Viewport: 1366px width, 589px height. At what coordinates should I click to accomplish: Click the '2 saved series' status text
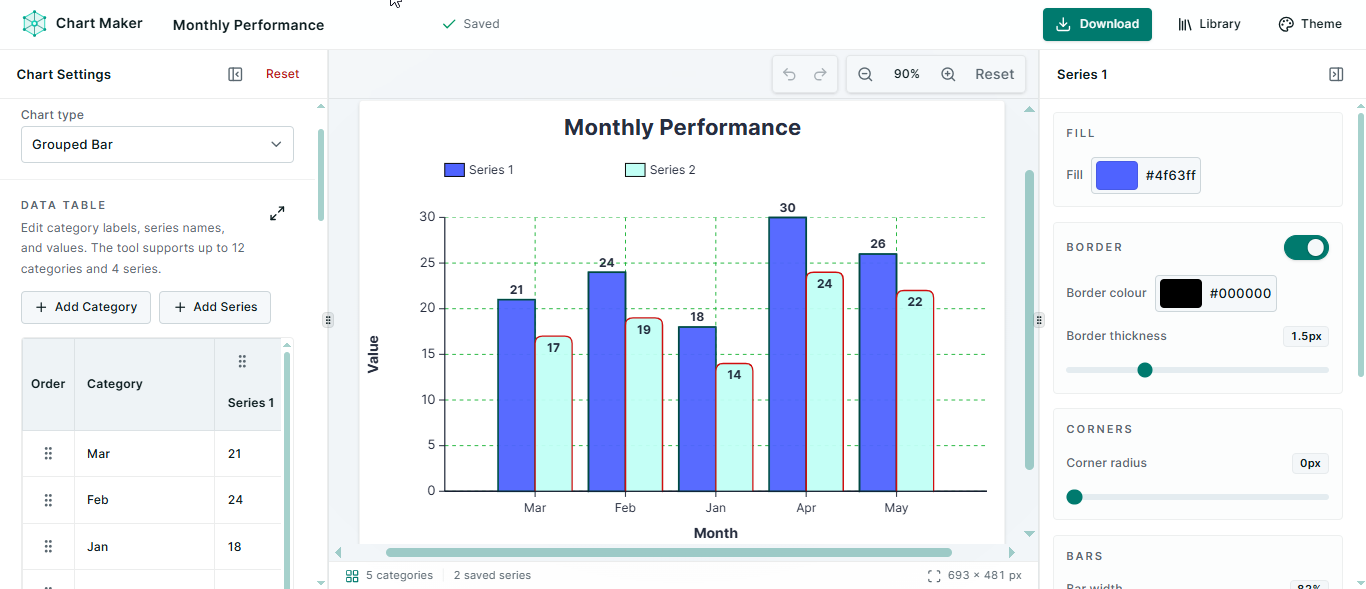click(492, 576)
